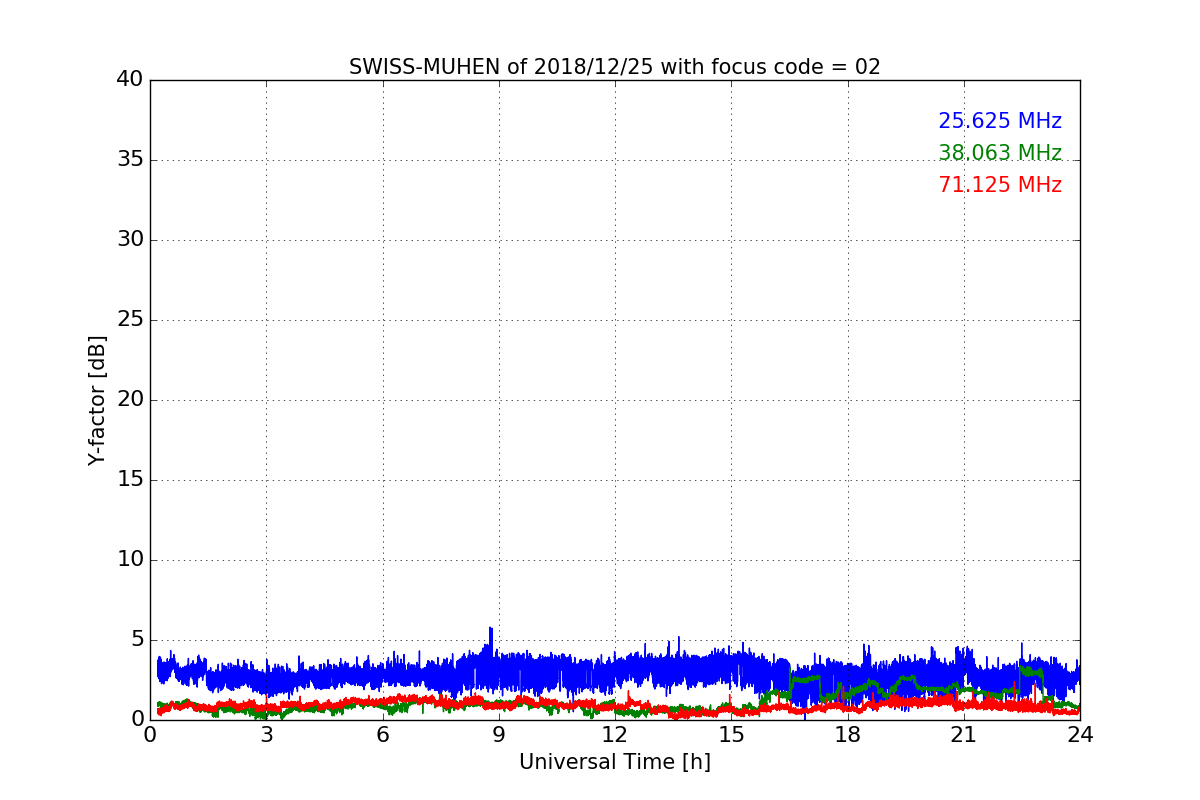Select the '38.063 MHz' legend label
This screenshot has width=1200, height=800.
click(x=1000, y=153)
